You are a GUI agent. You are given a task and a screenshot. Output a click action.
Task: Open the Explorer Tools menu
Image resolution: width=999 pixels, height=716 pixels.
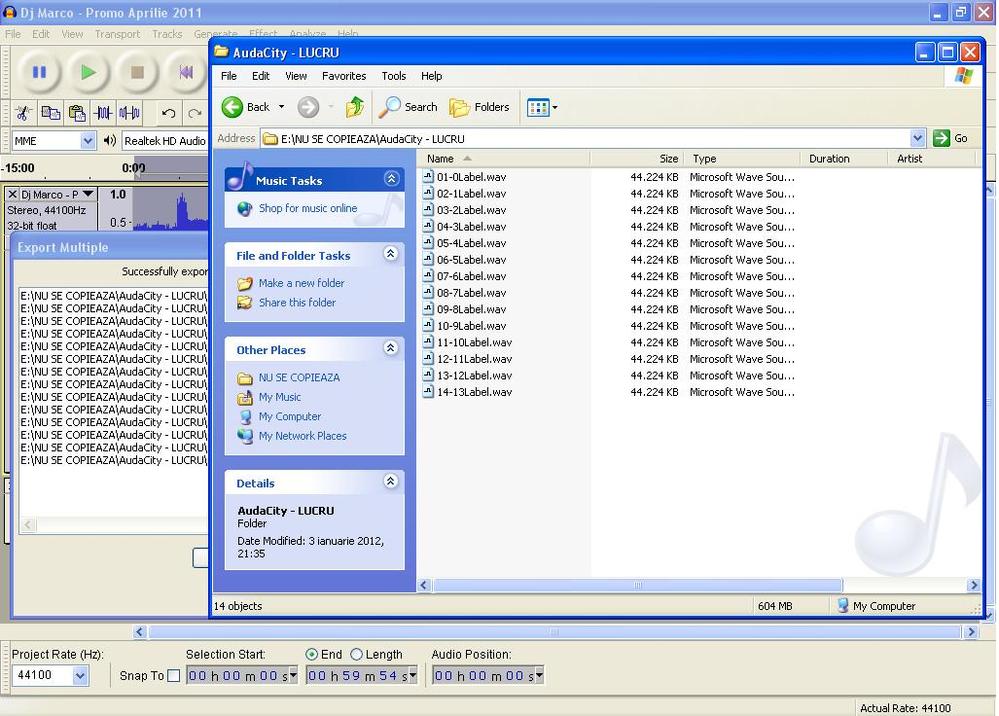394,76
